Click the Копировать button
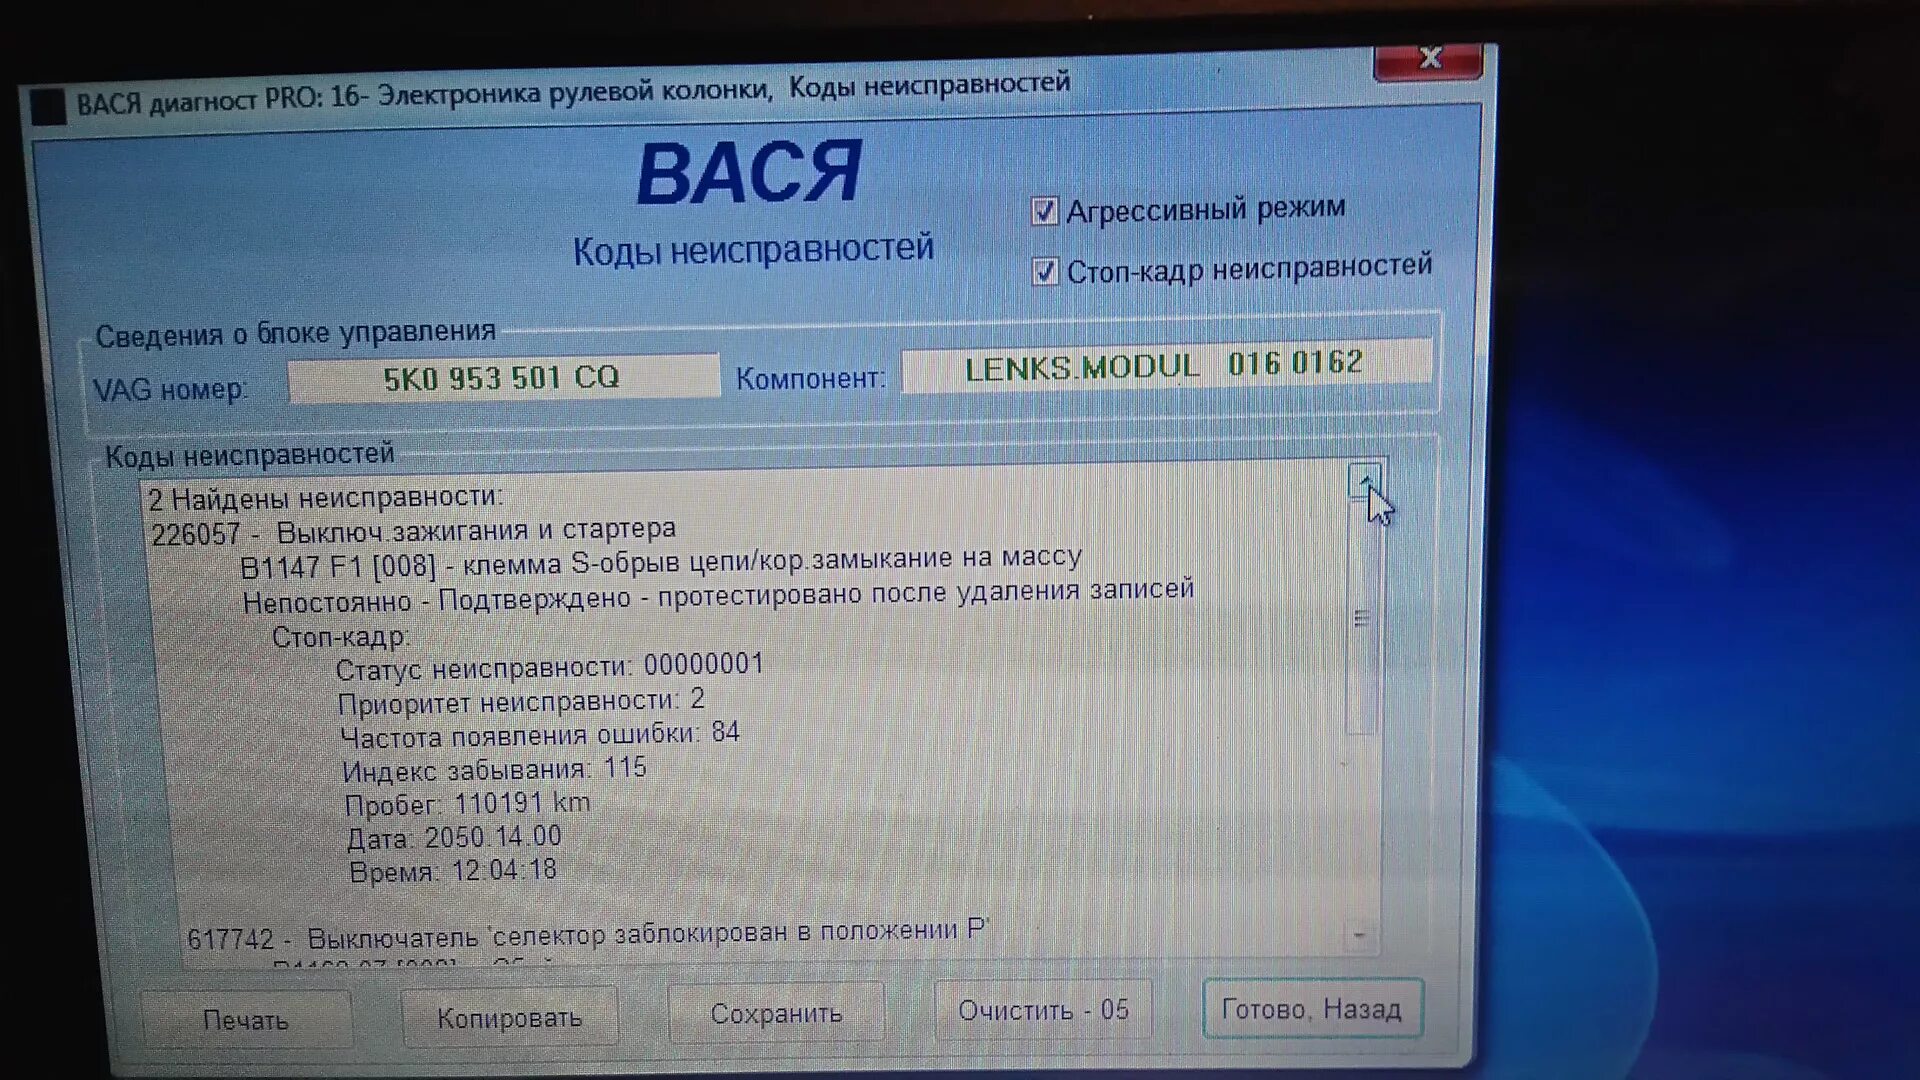The image size is (1920, 1080). (509, 1018)
